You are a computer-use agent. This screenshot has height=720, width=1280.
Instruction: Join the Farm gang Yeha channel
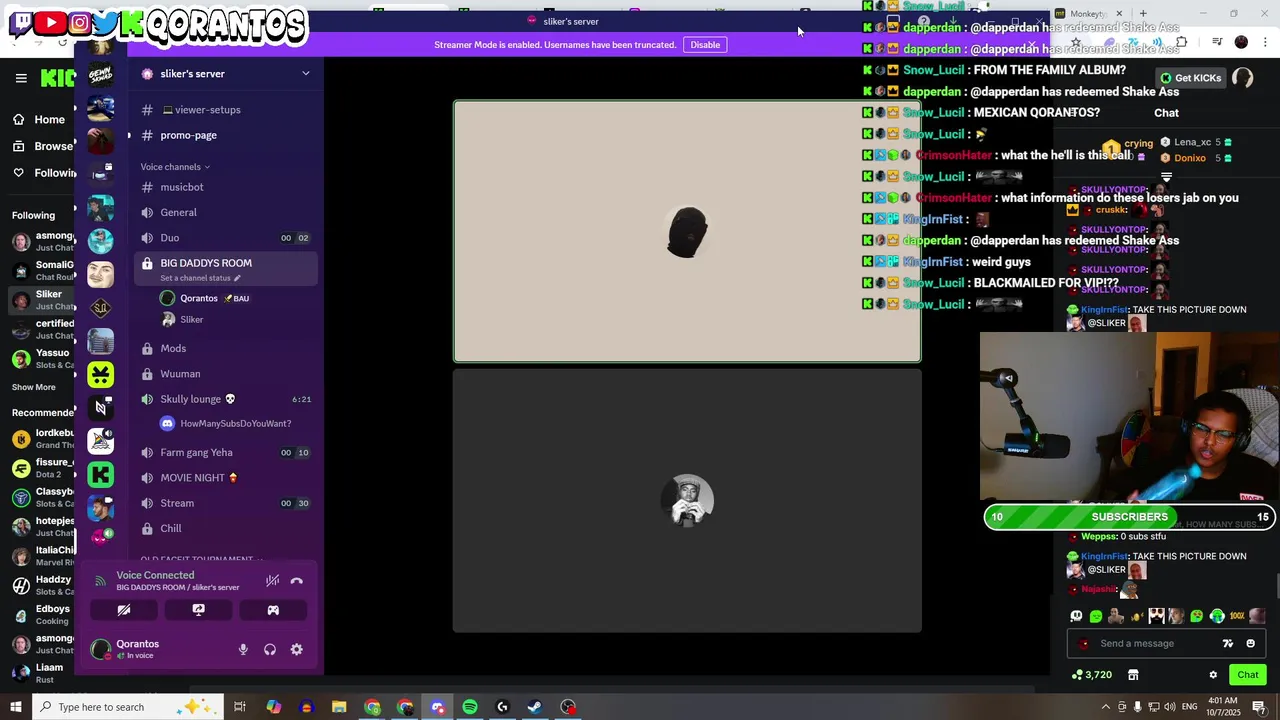(226, 452)
